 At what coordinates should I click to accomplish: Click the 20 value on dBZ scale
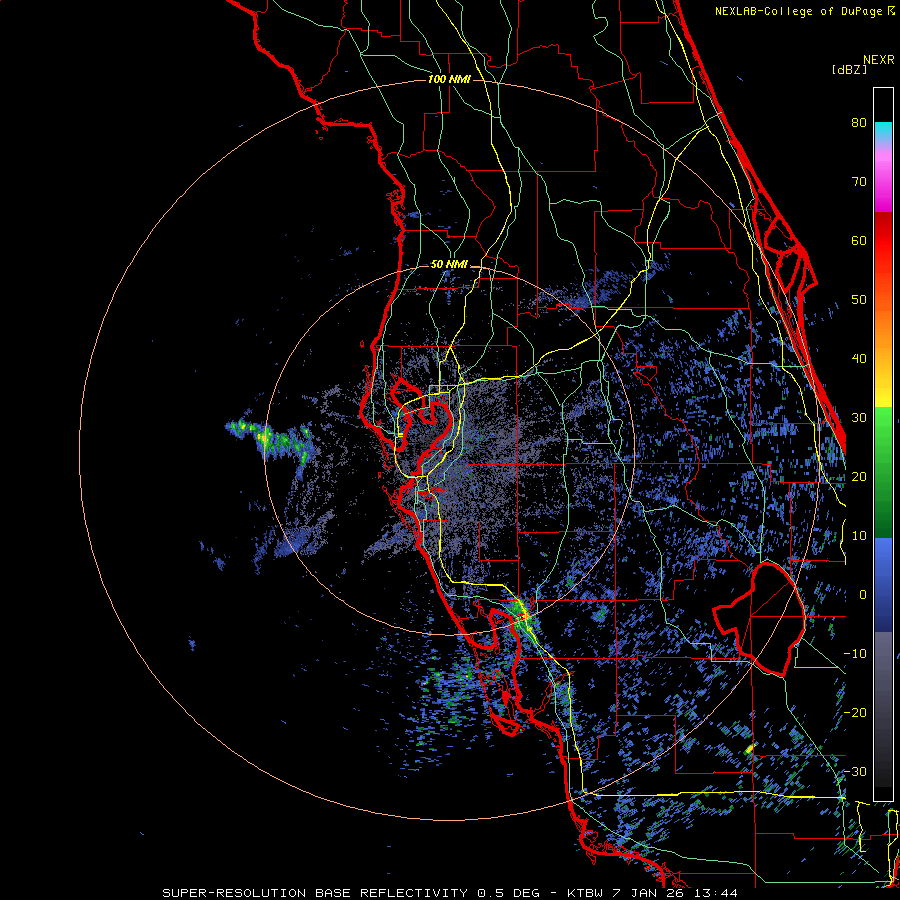(859, 477)
